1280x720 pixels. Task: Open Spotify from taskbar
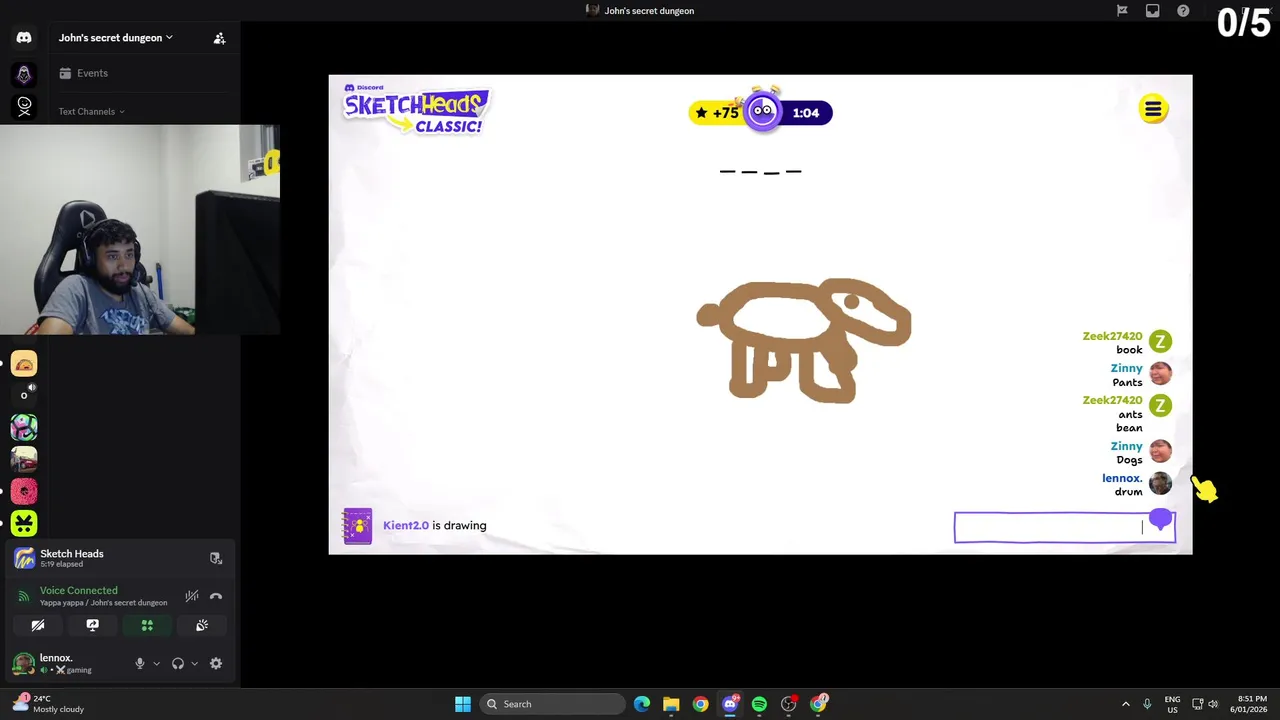coord(759,704)
